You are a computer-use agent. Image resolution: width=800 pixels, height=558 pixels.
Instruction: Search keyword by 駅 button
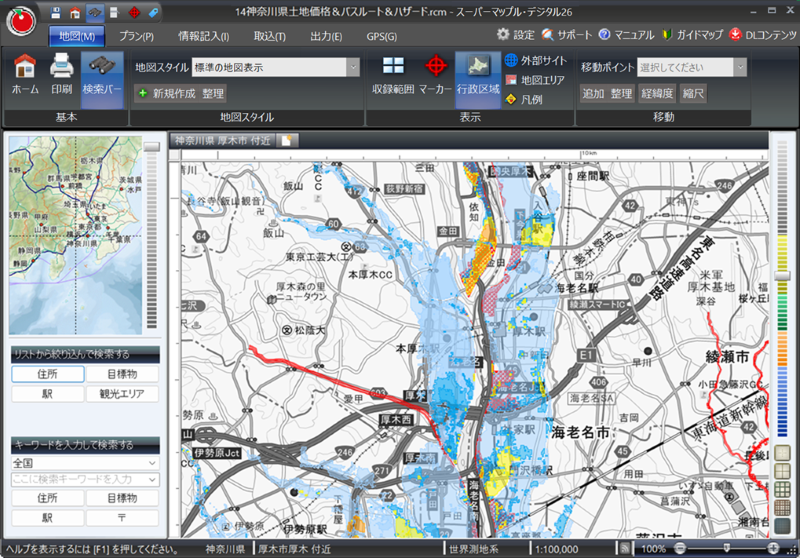pyautogui.click(x=48, y=518)
